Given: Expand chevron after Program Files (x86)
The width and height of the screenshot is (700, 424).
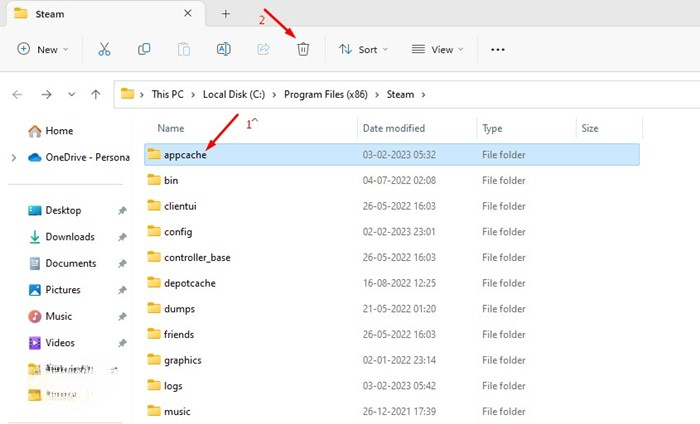Looking at the screenshot, I should tap(377, 95).
